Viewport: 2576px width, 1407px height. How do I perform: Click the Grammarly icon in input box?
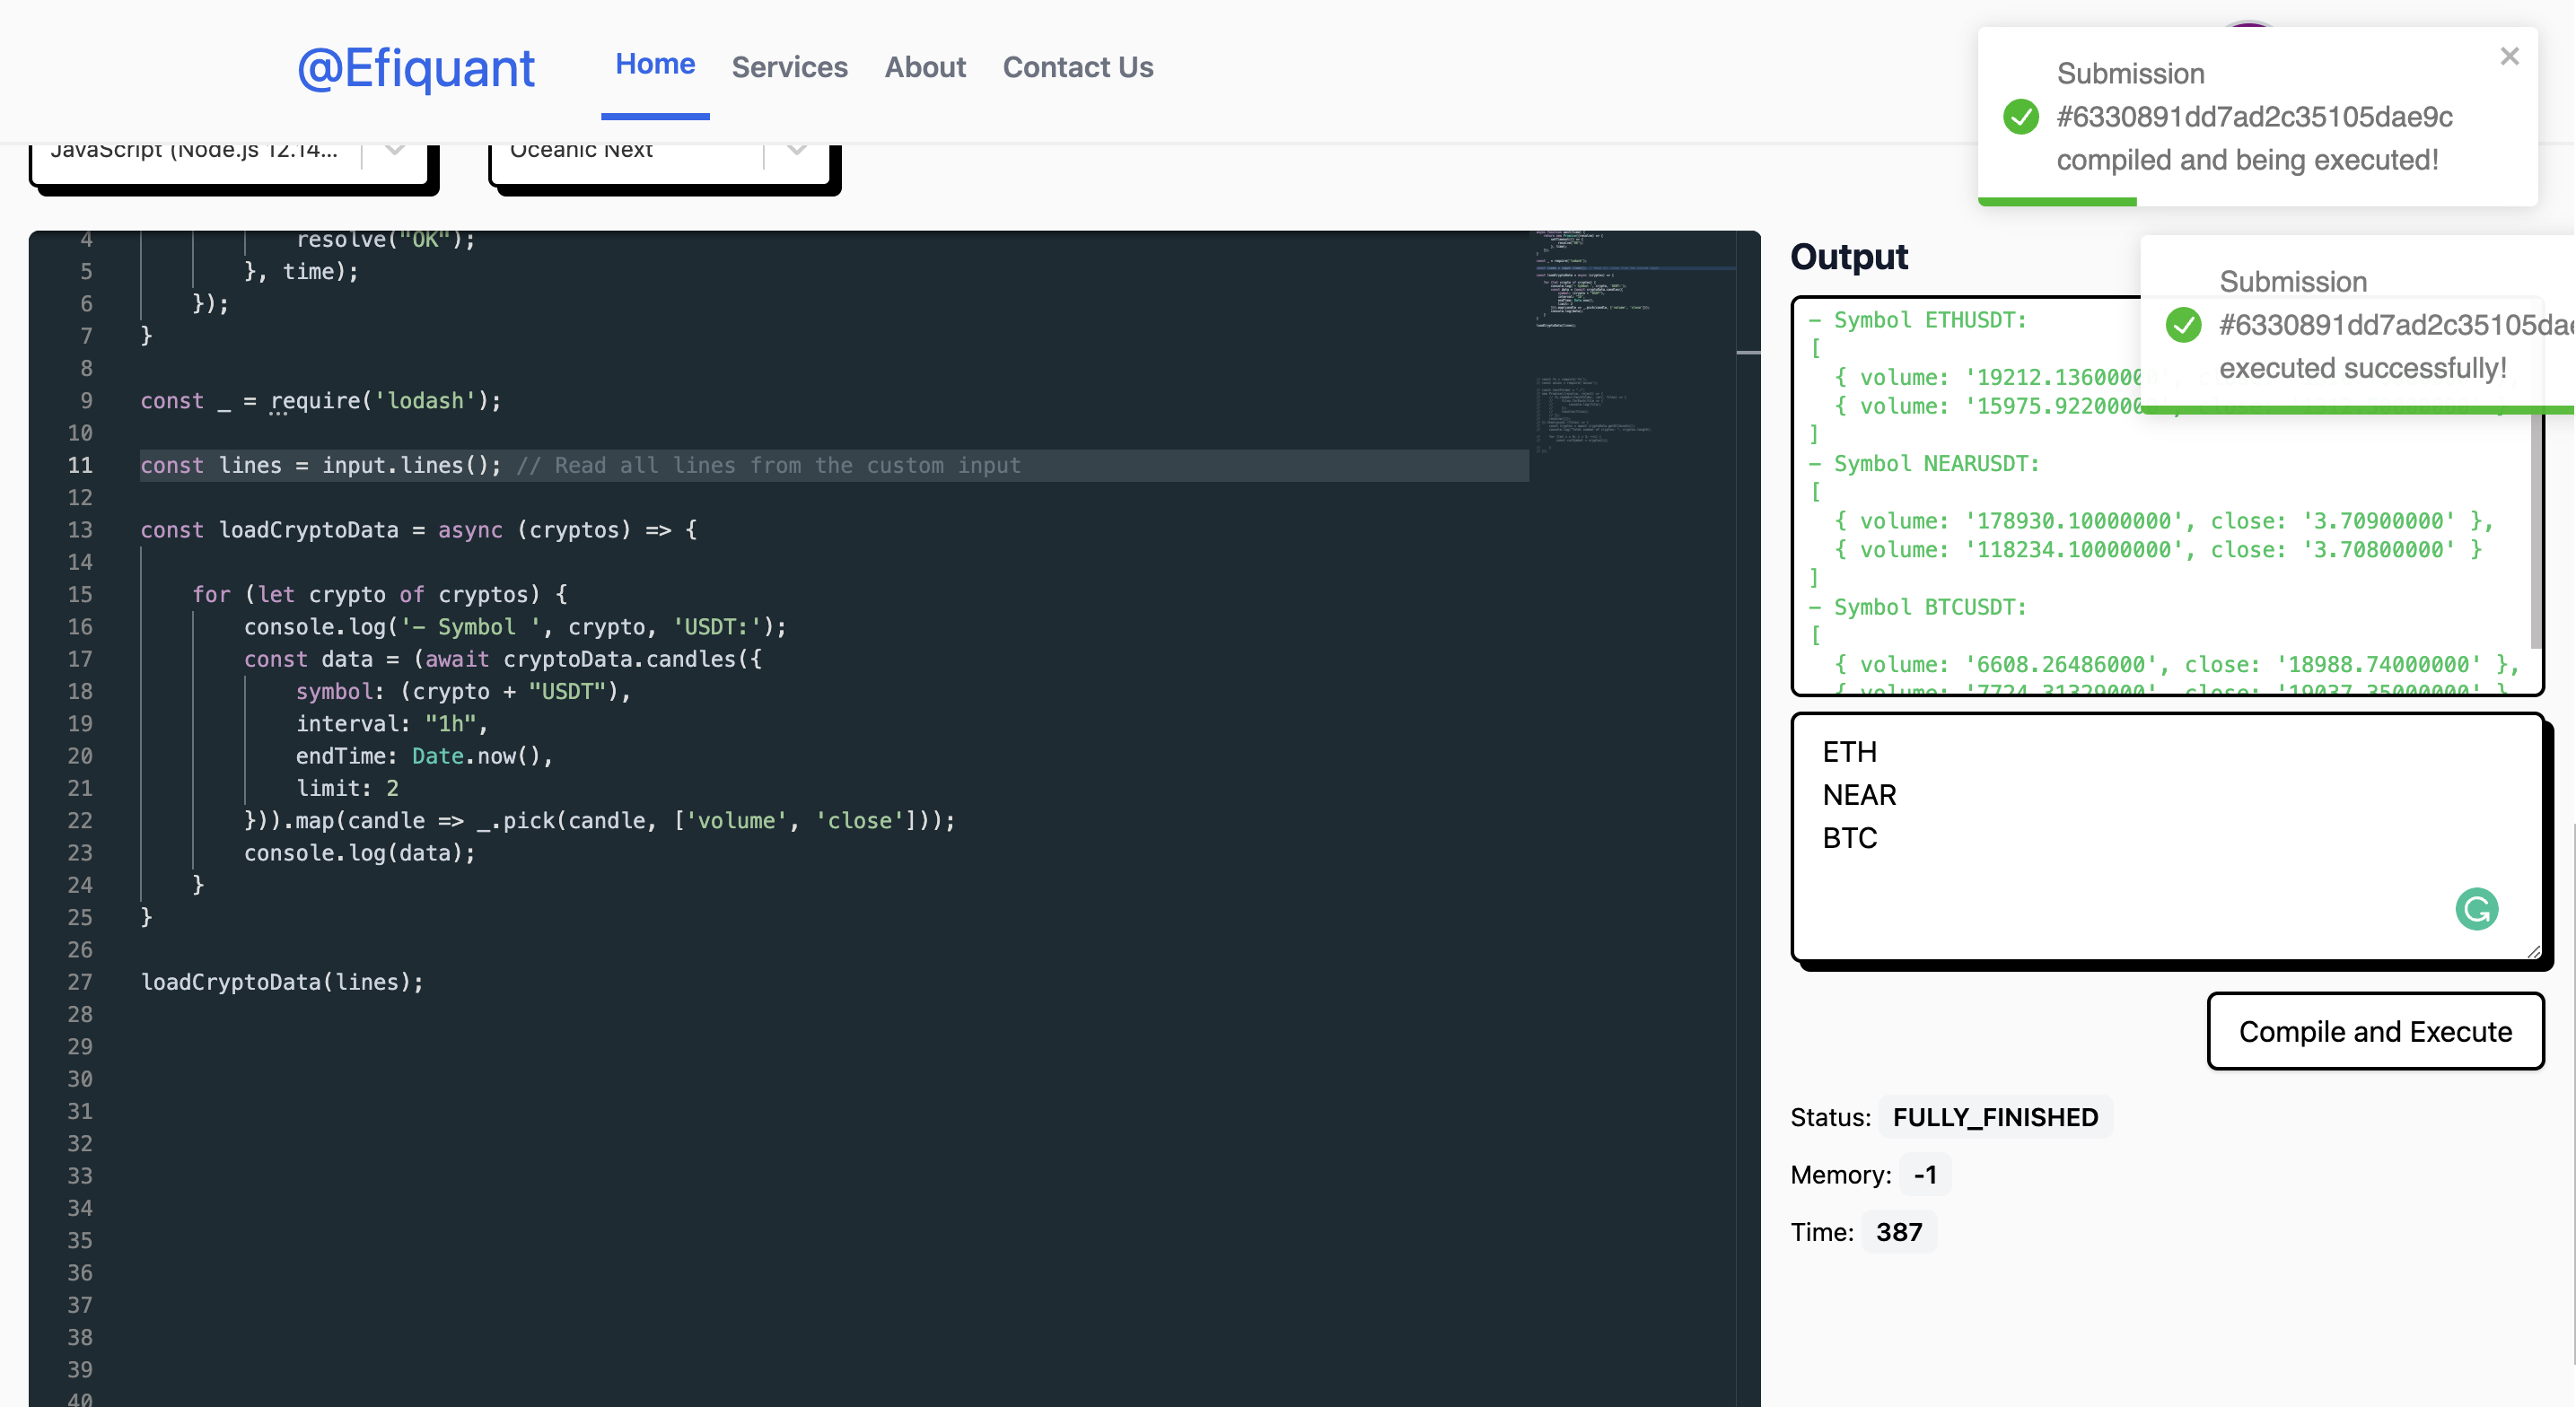pos(2476,909)
